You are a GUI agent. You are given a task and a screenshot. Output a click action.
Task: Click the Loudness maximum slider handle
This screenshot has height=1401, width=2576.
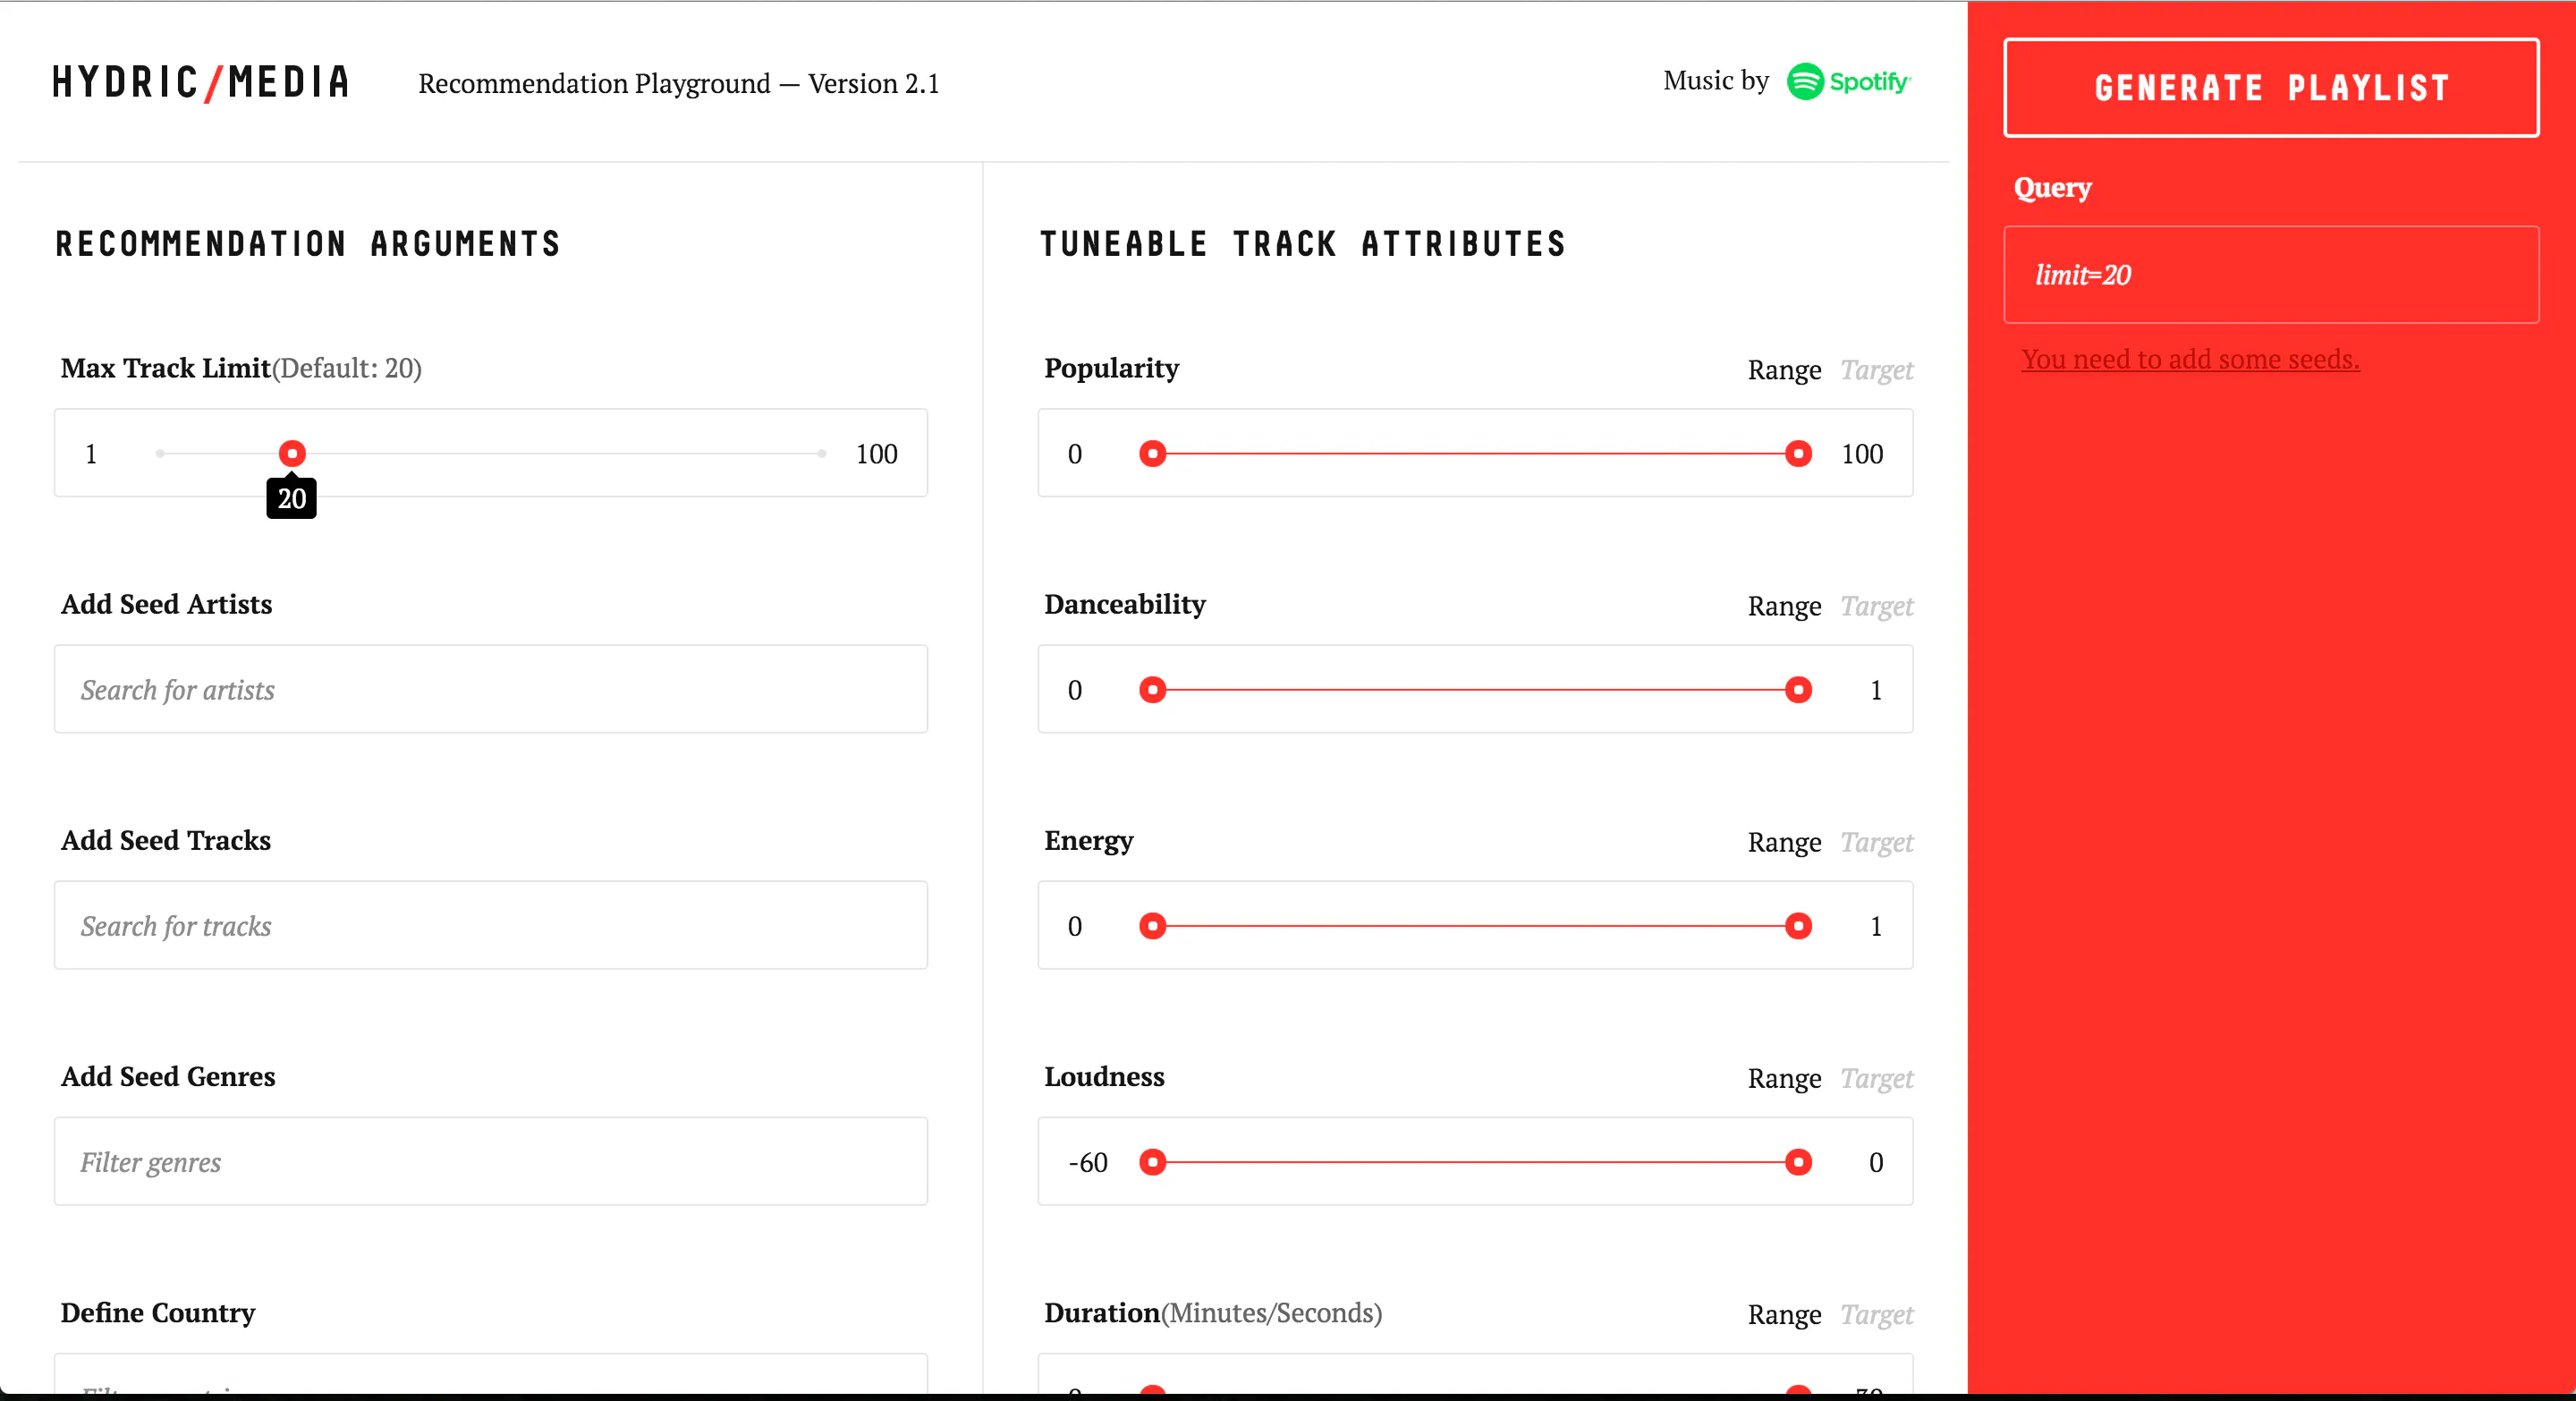pos(1798,1162)
